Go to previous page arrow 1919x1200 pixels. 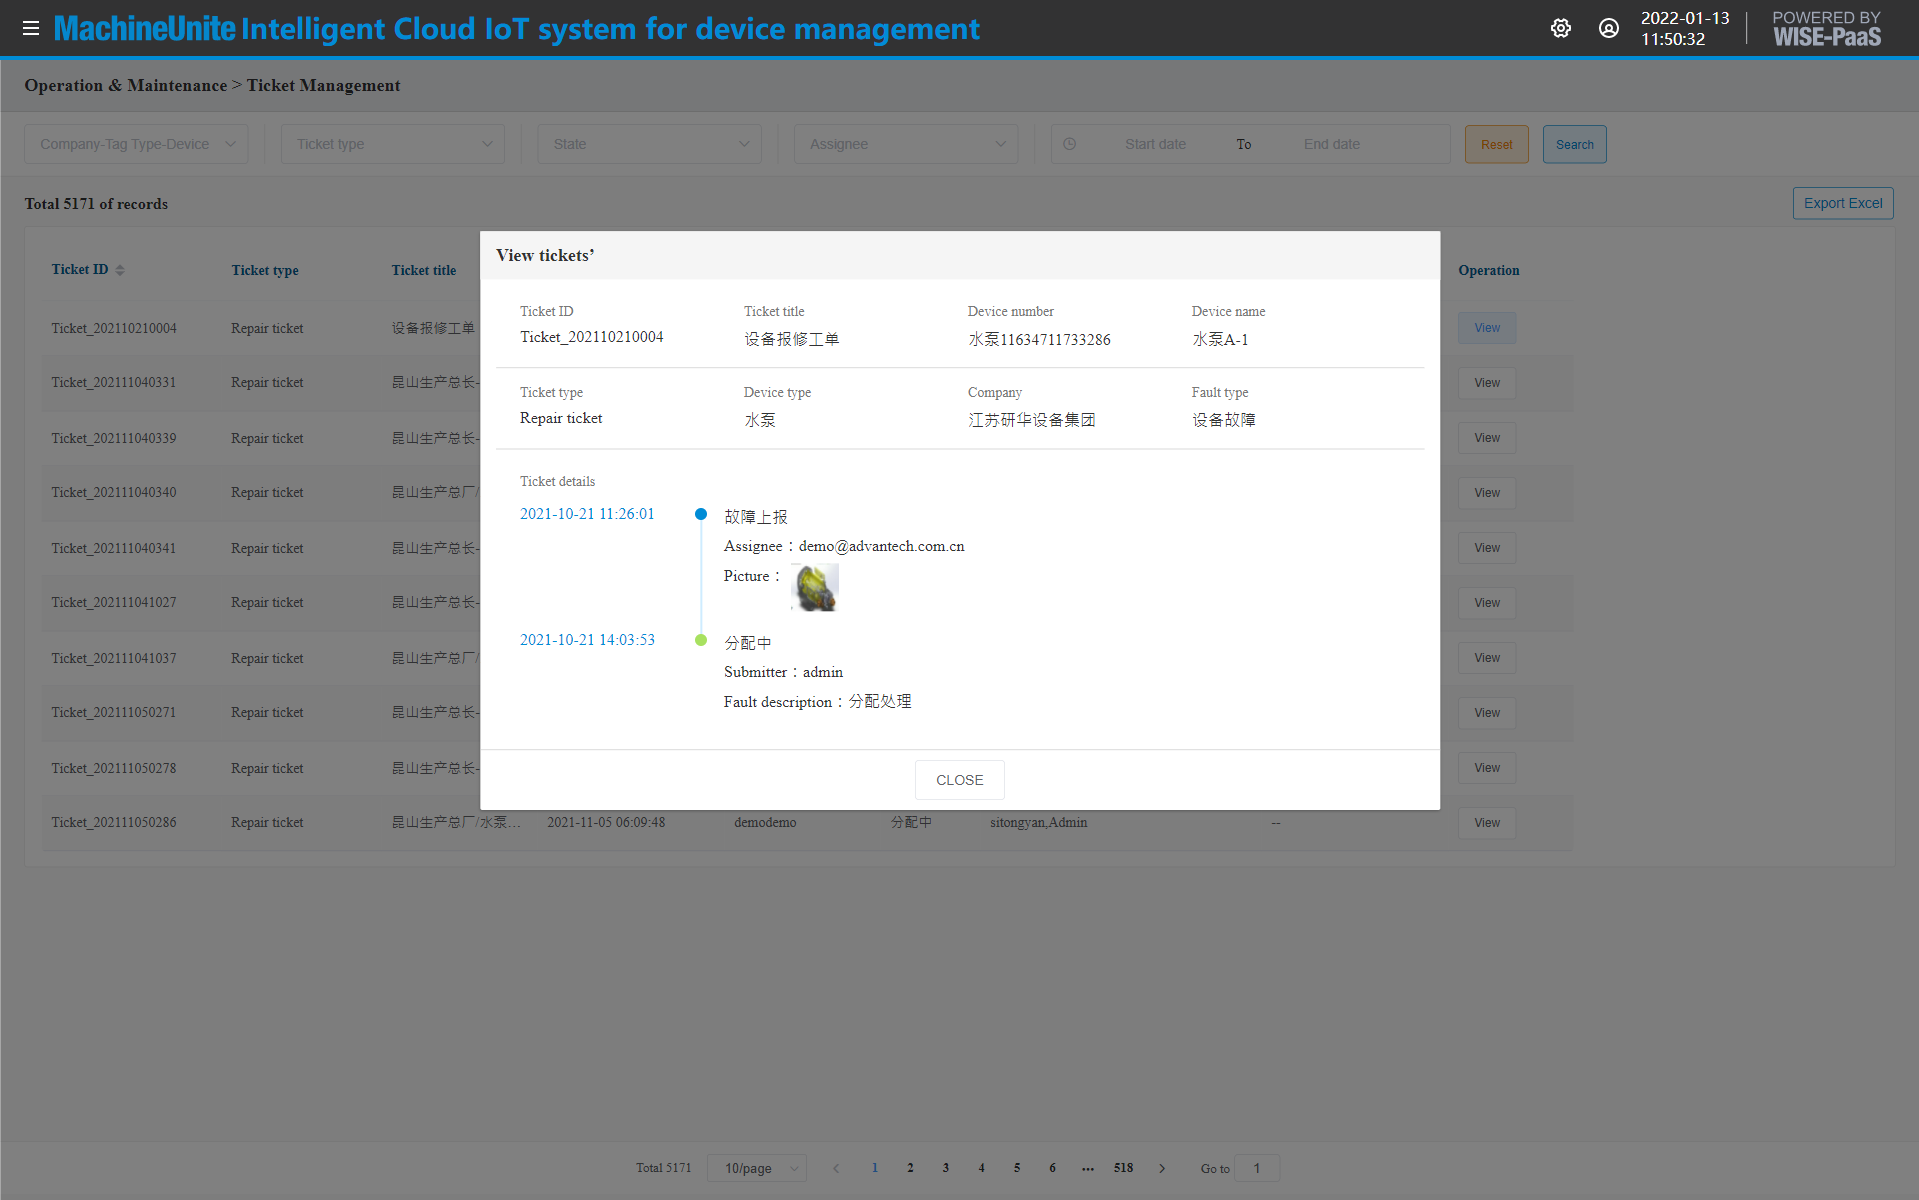pyautogui.click(x=836, y=1168)
